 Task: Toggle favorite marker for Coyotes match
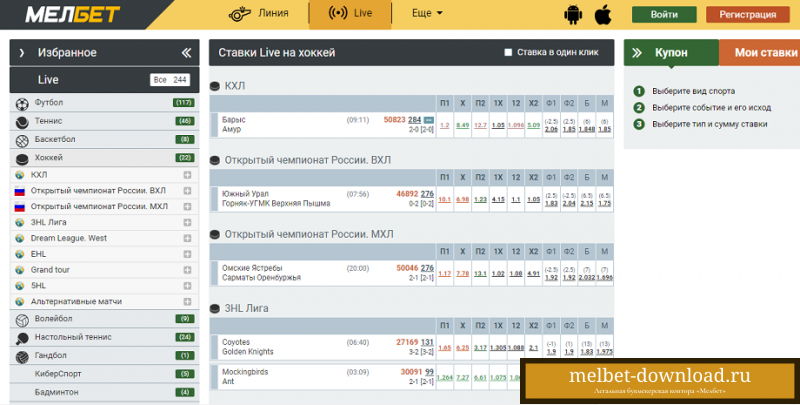[215, 347]
